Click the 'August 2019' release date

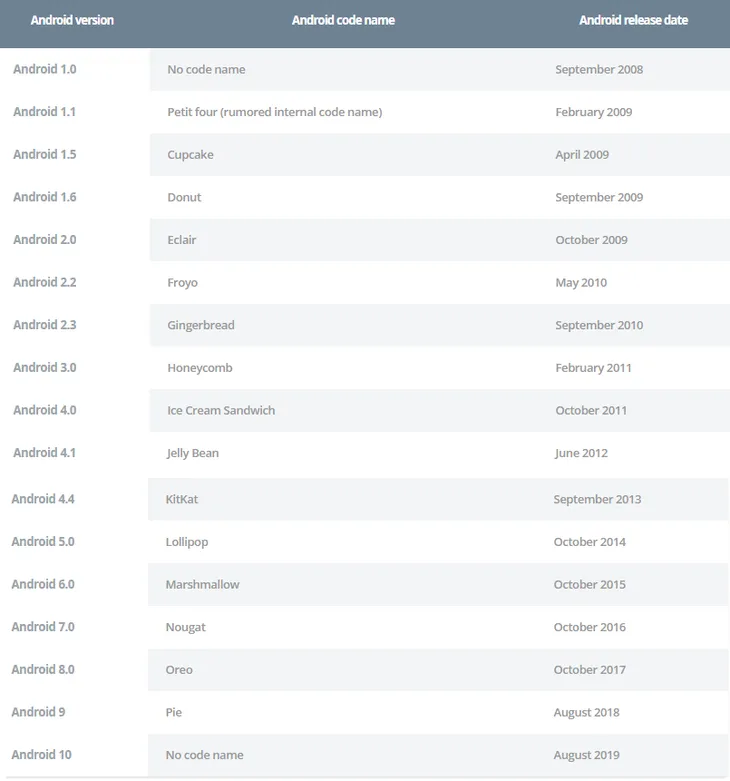587,755
